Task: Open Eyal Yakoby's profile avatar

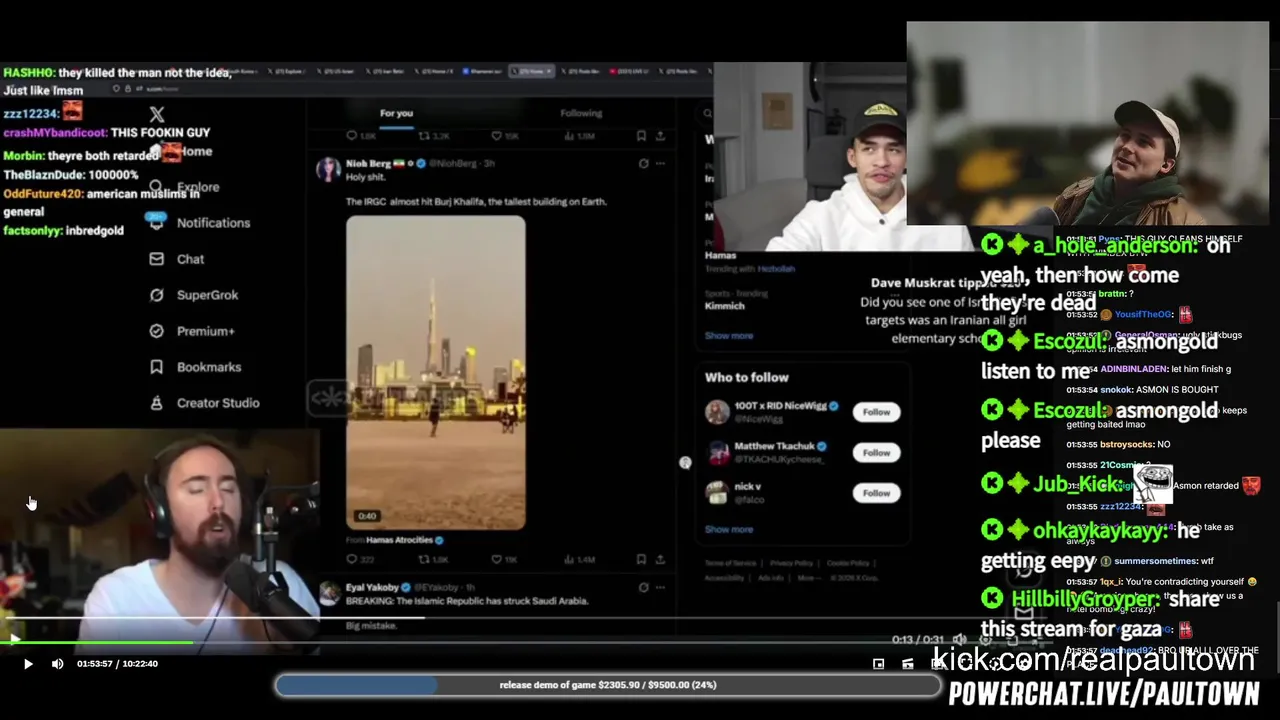Action: click(328, 593)
